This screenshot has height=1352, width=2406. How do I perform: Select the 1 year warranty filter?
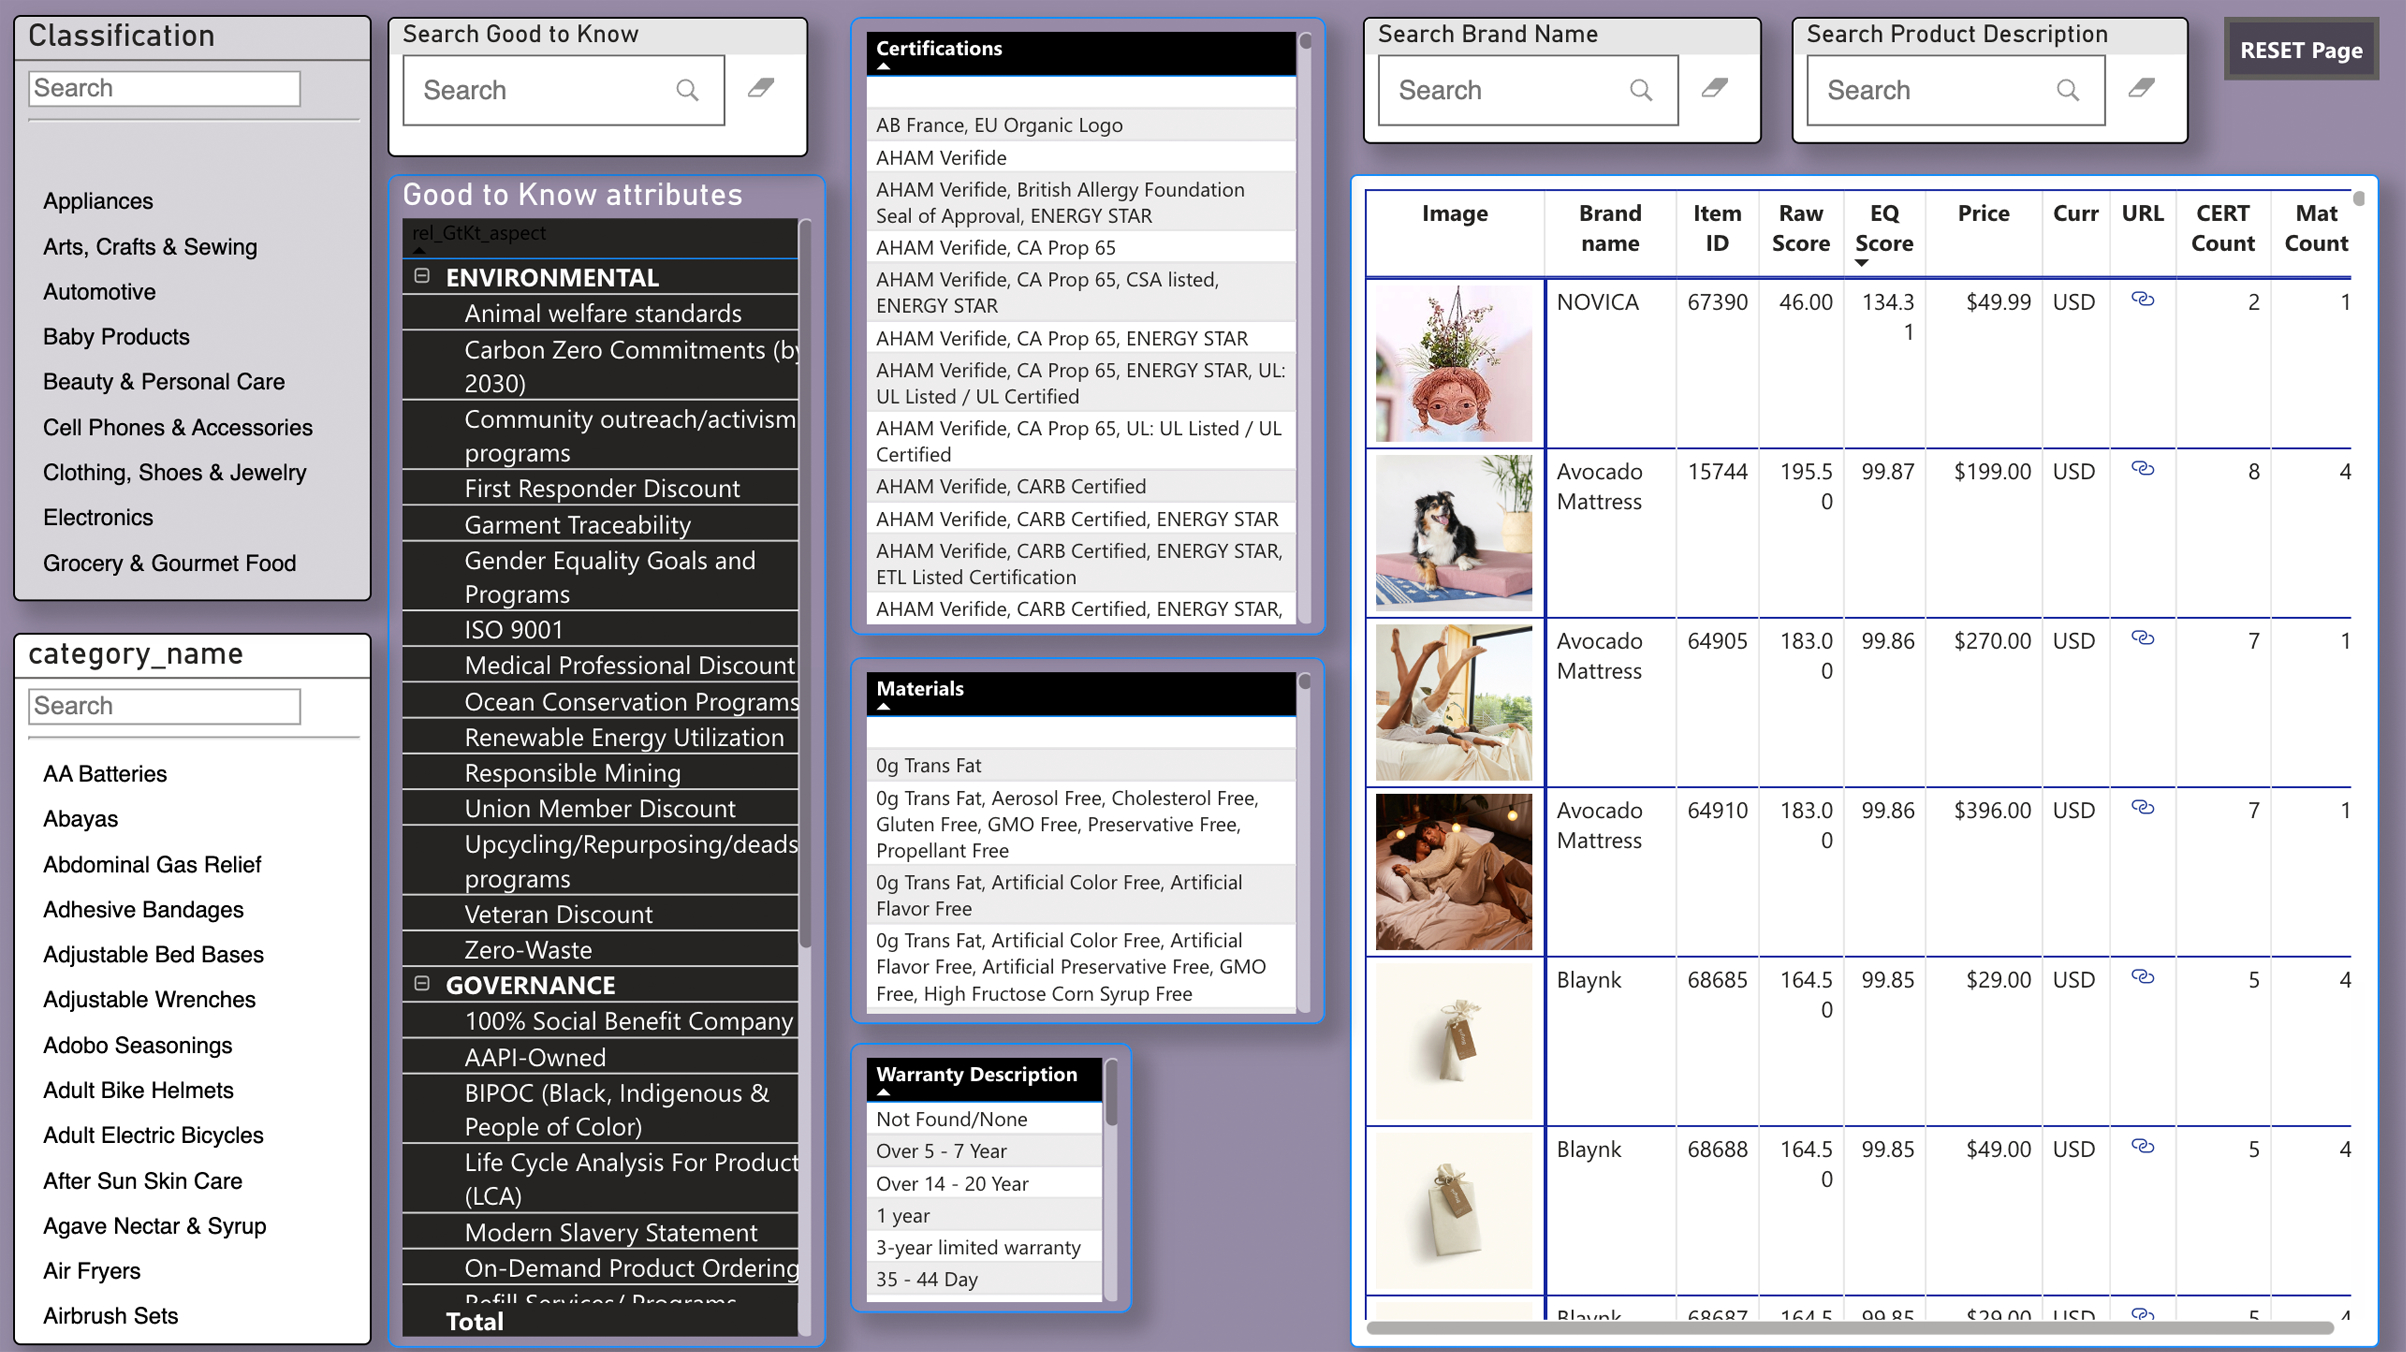tap(903, 1215)
